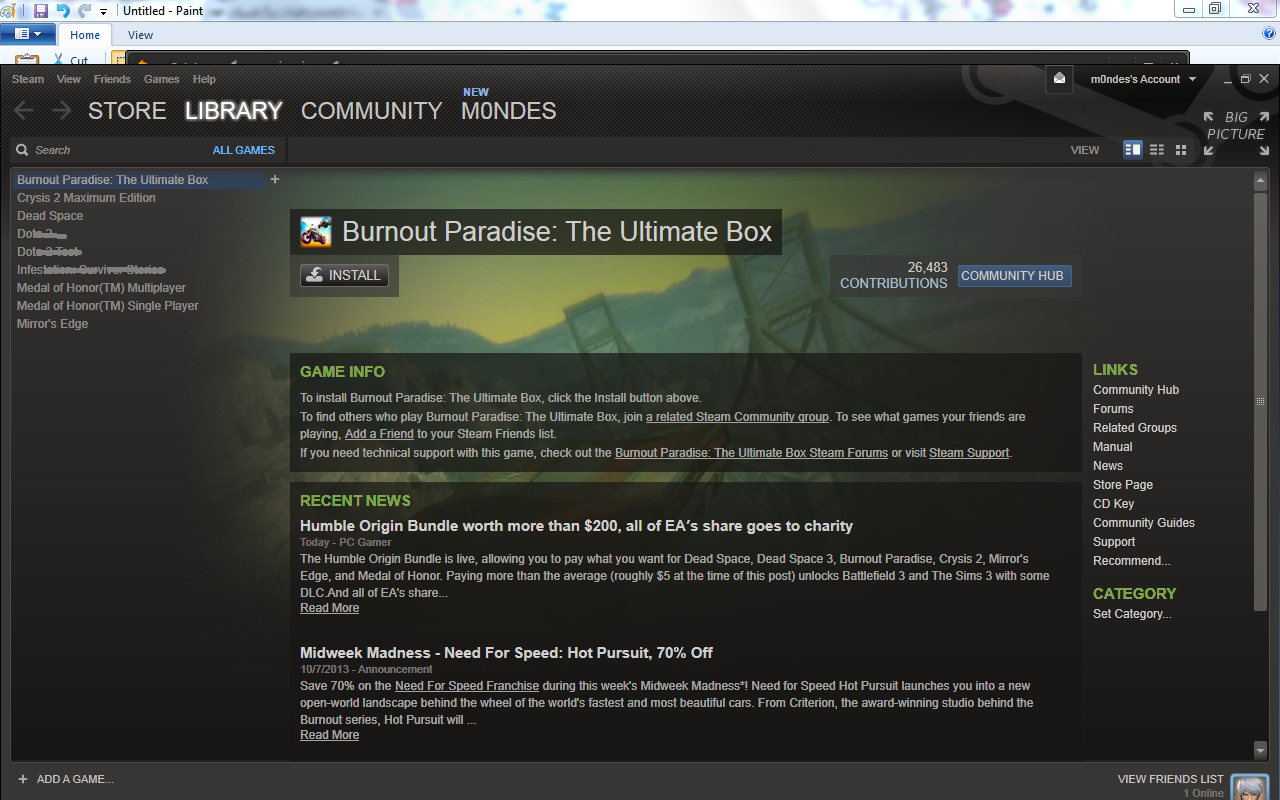Open VIEW FRIENDS LIST

pyautogui.click(x=1171, y=779)
